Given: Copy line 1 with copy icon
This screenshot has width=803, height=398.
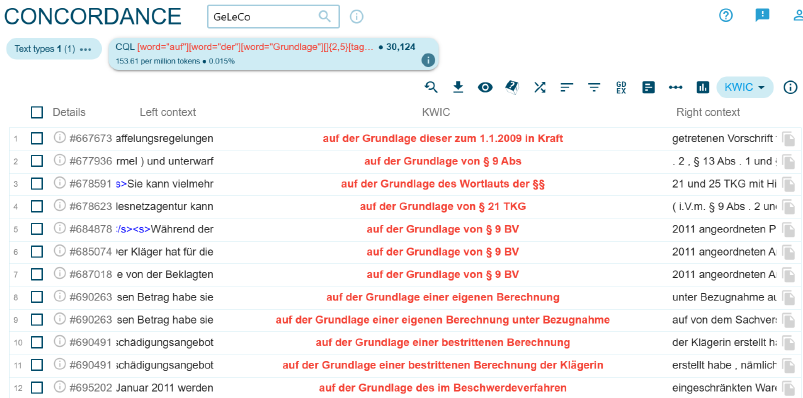Looking at the screenshot, I should click(x=789, y=139).
